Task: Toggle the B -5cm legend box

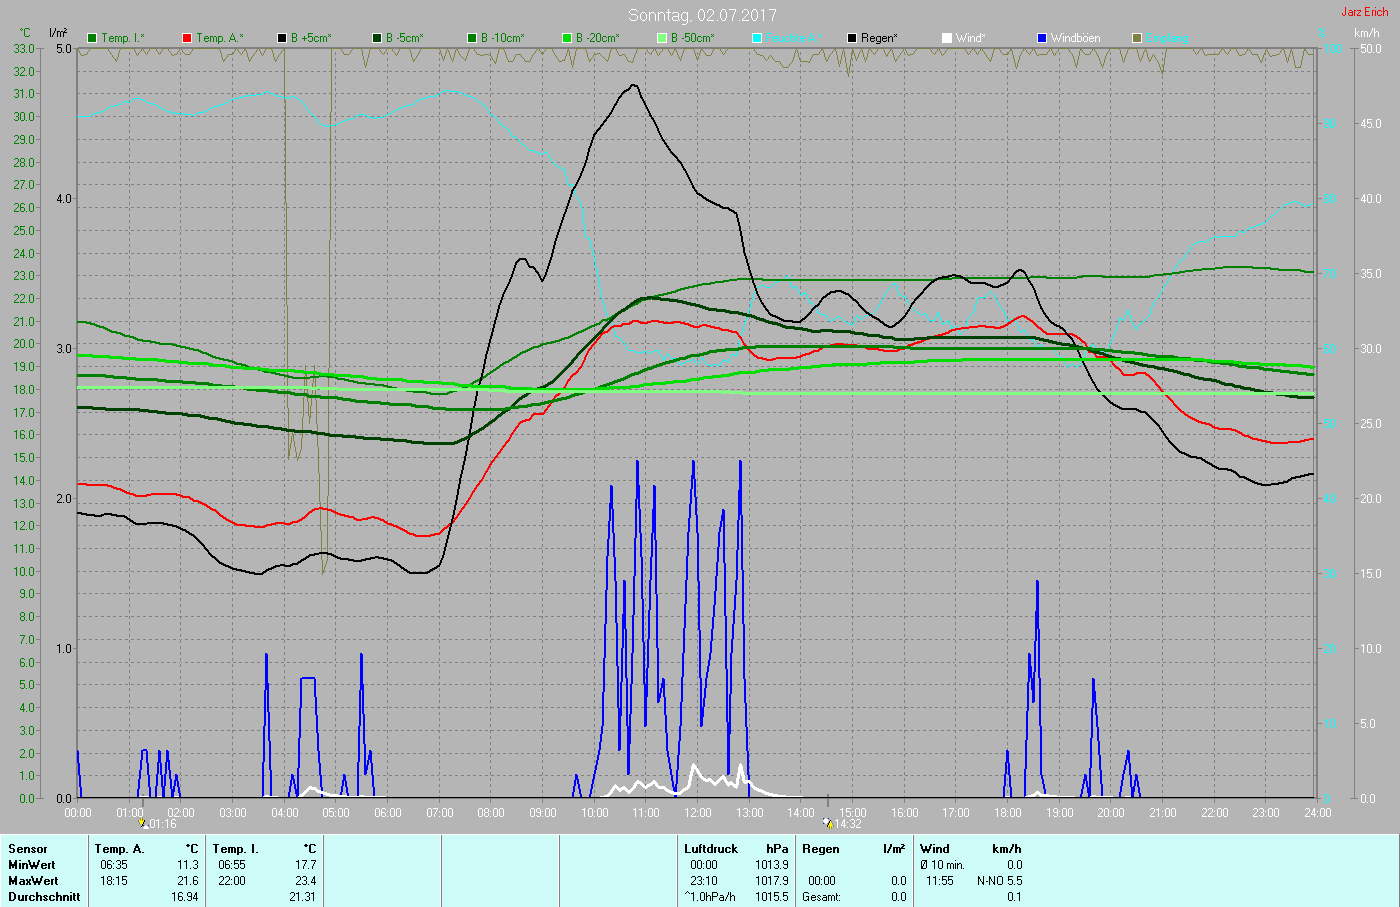Action: (377, 38)
